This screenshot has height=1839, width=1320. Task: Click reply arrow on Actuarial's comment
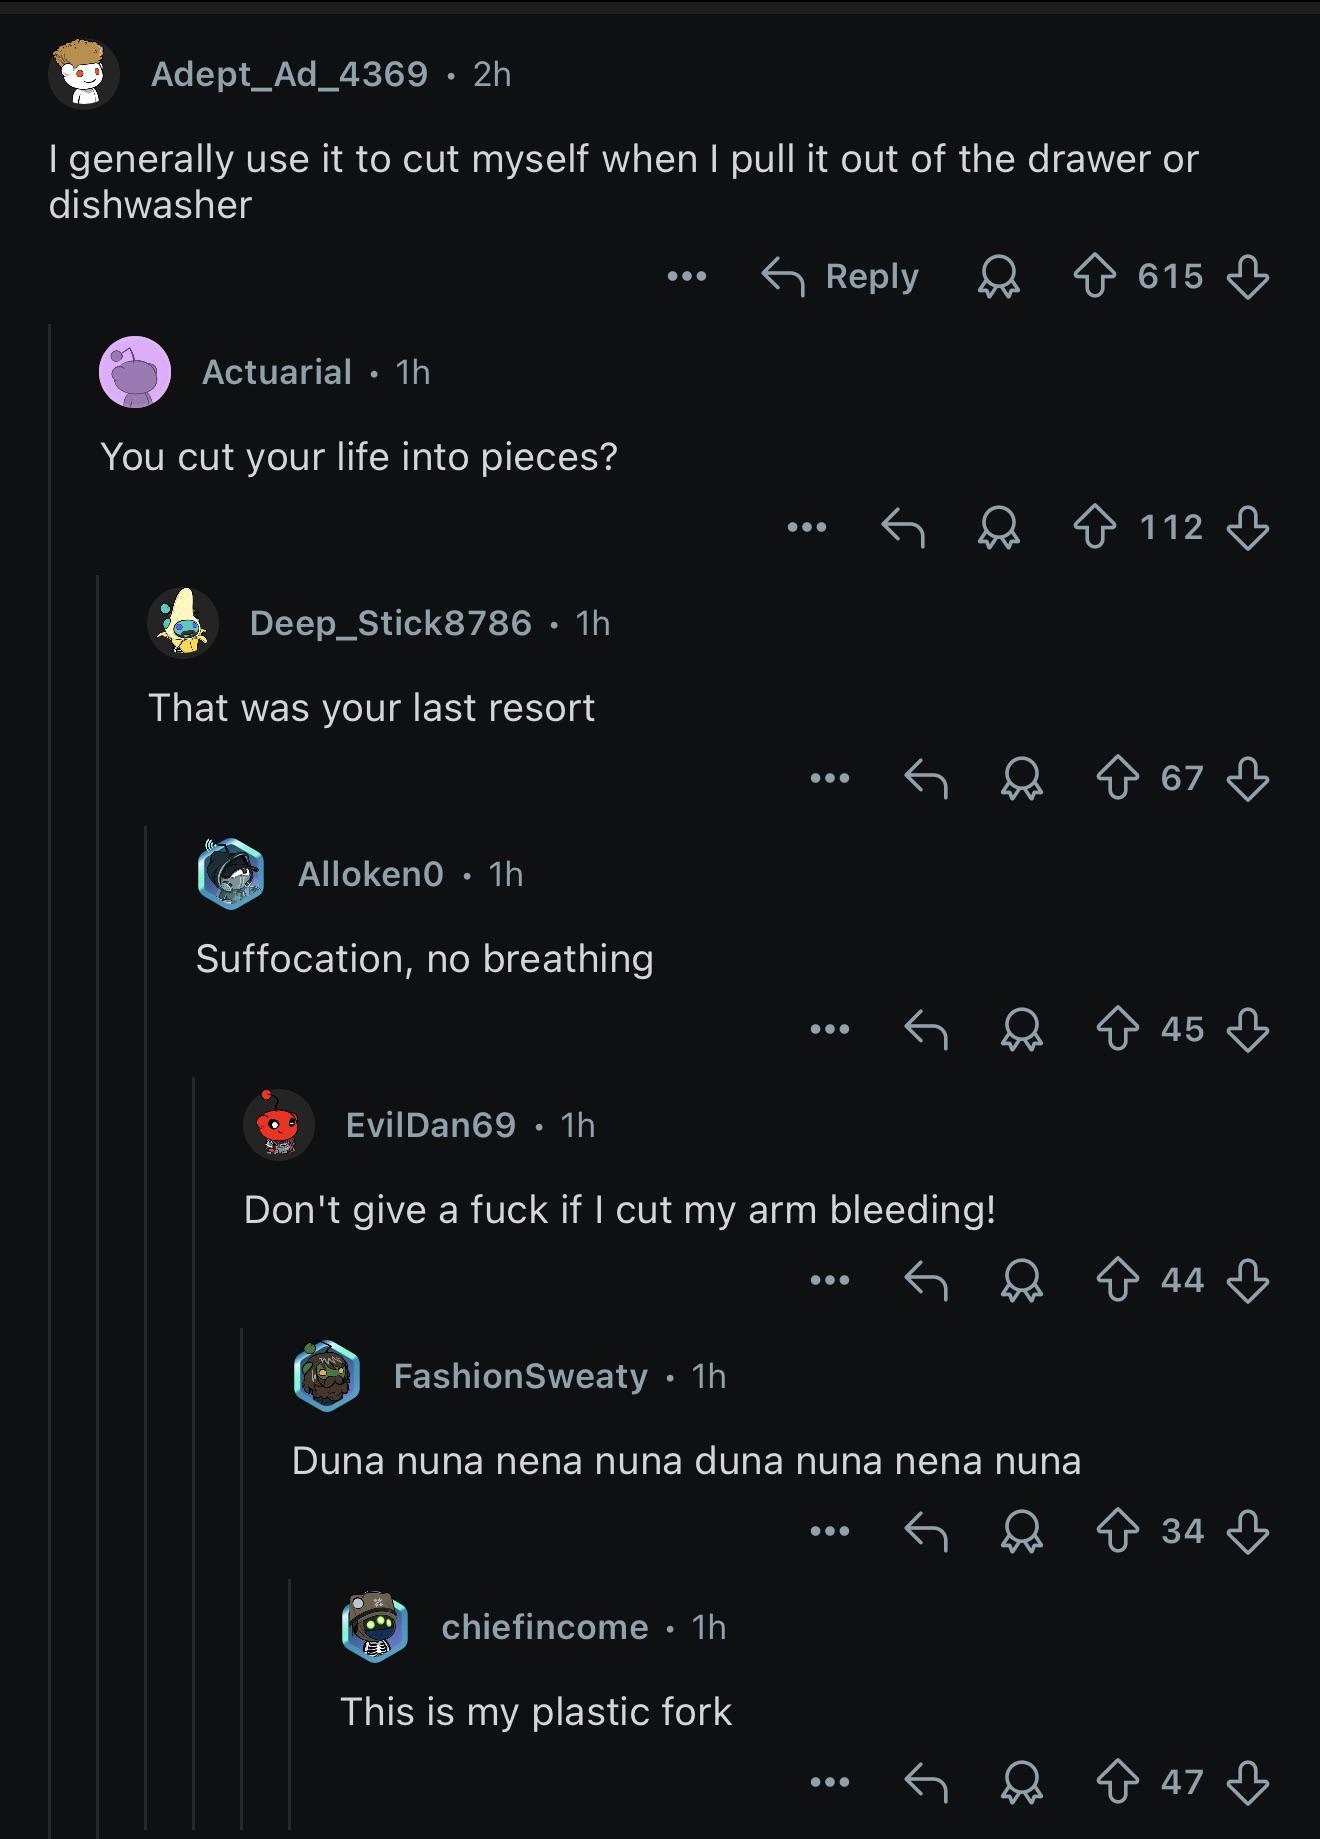pyautogui.click(x=903, y=527)
